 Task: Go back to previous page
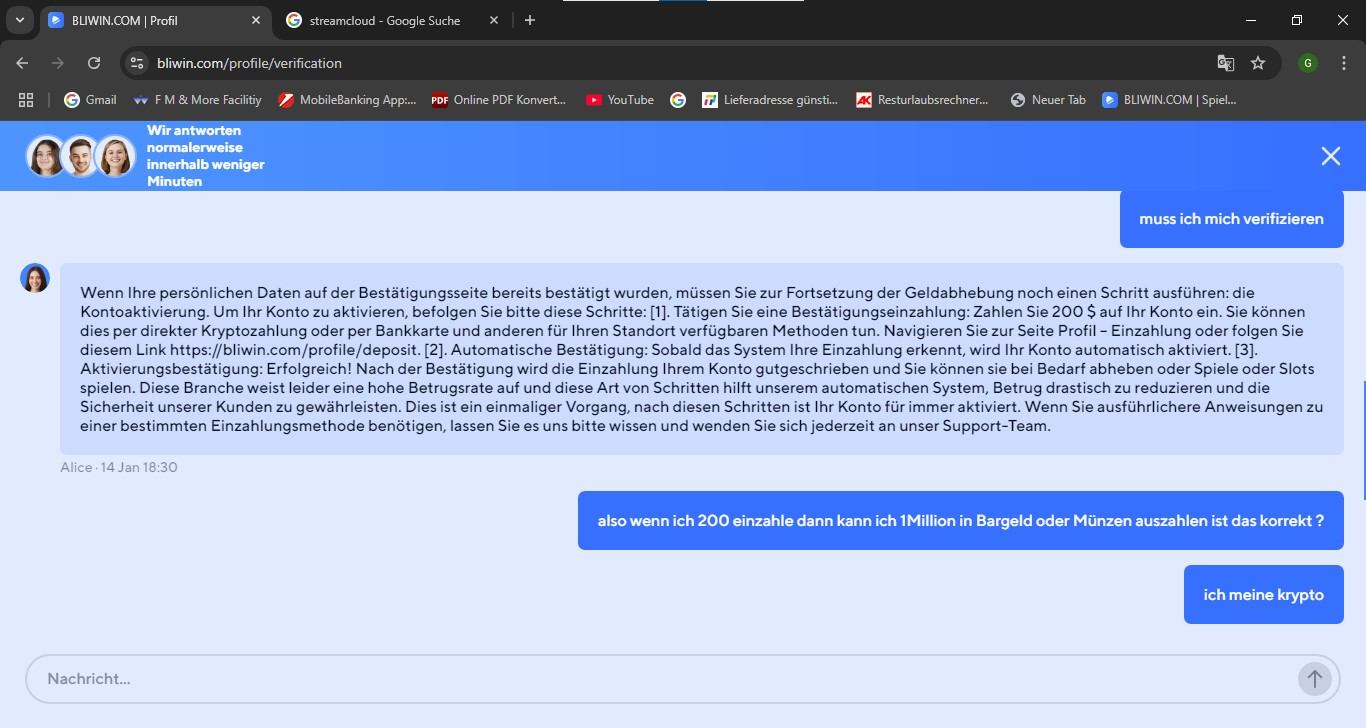click(22, 63)
